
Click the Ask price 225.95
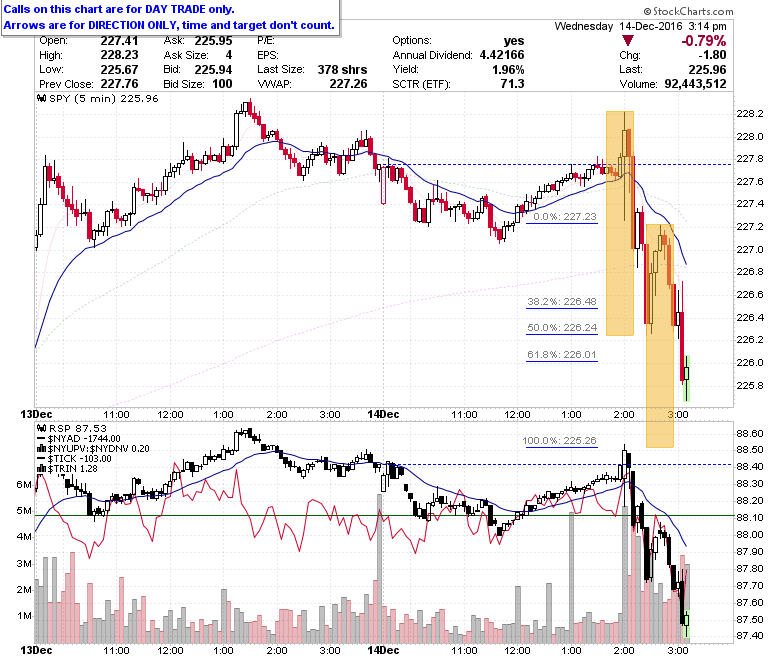click(x=213, y=41)
